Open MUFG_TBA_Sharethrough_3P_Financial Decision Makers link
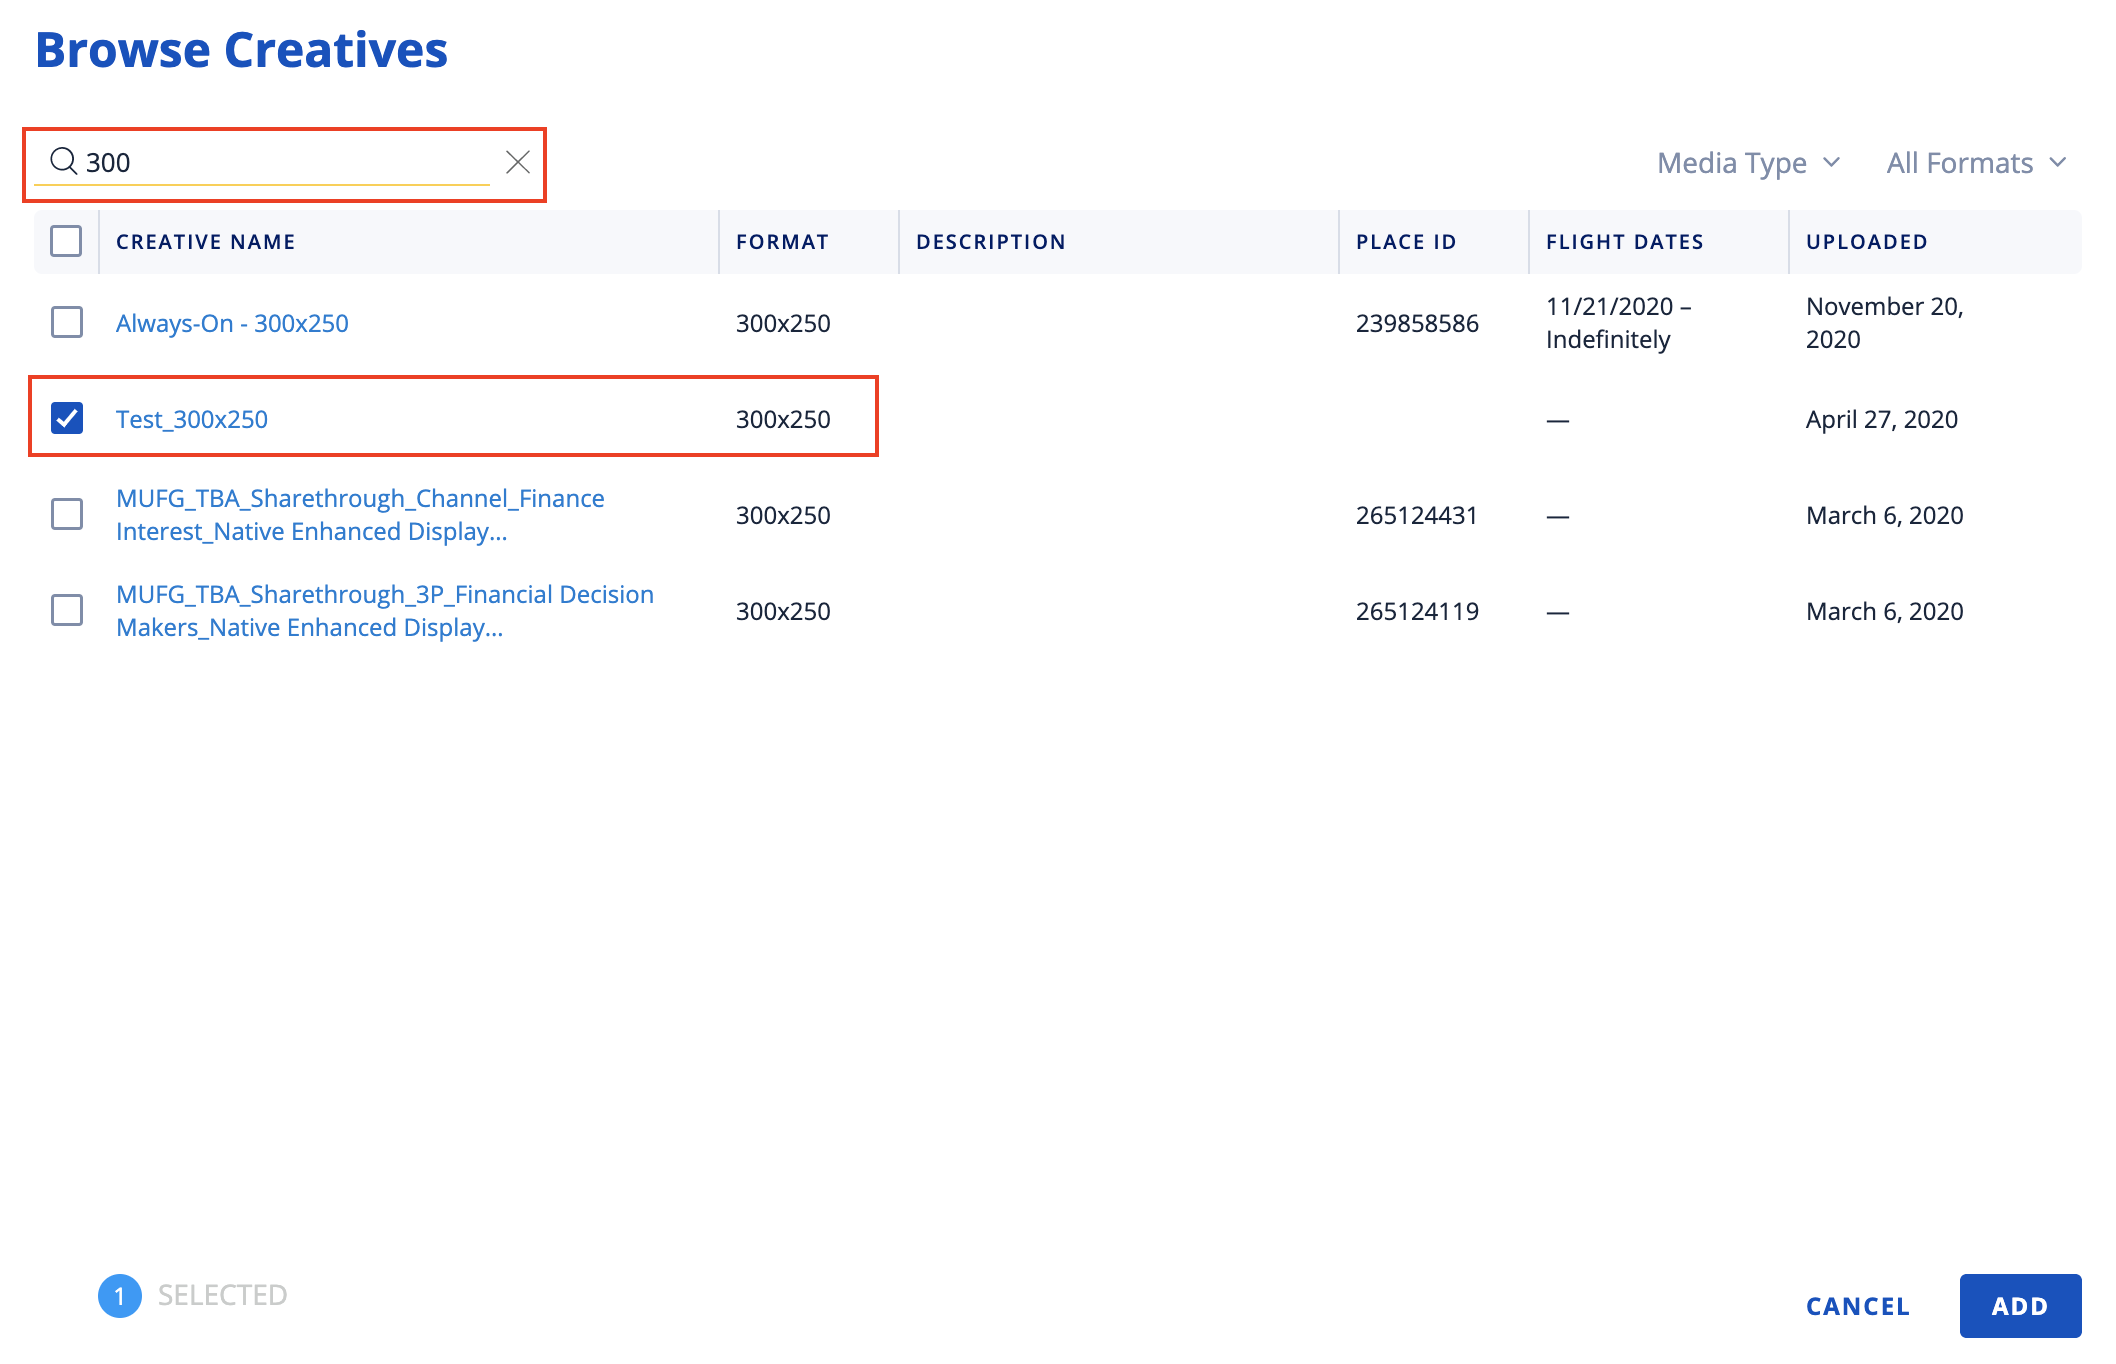The image size is (2116, 1364). [x=385, y=611]
